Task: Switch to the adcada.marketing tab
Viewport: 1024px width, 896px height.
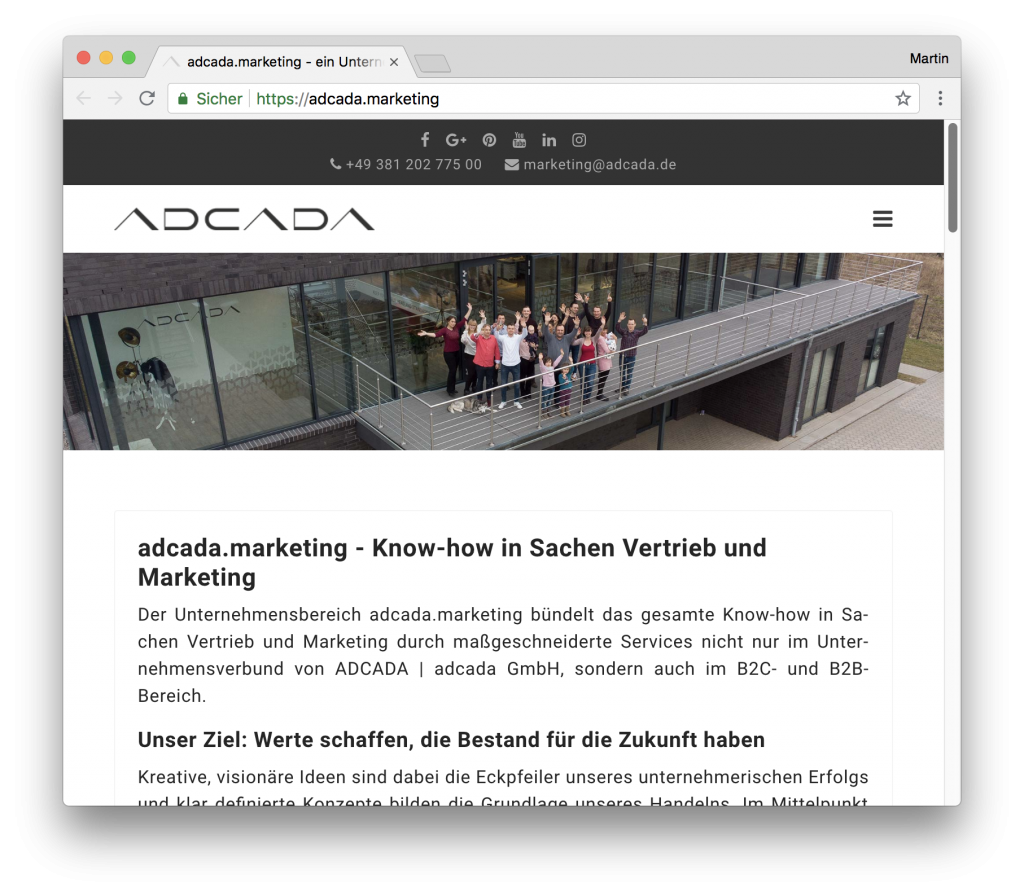Action: (280, 60)
